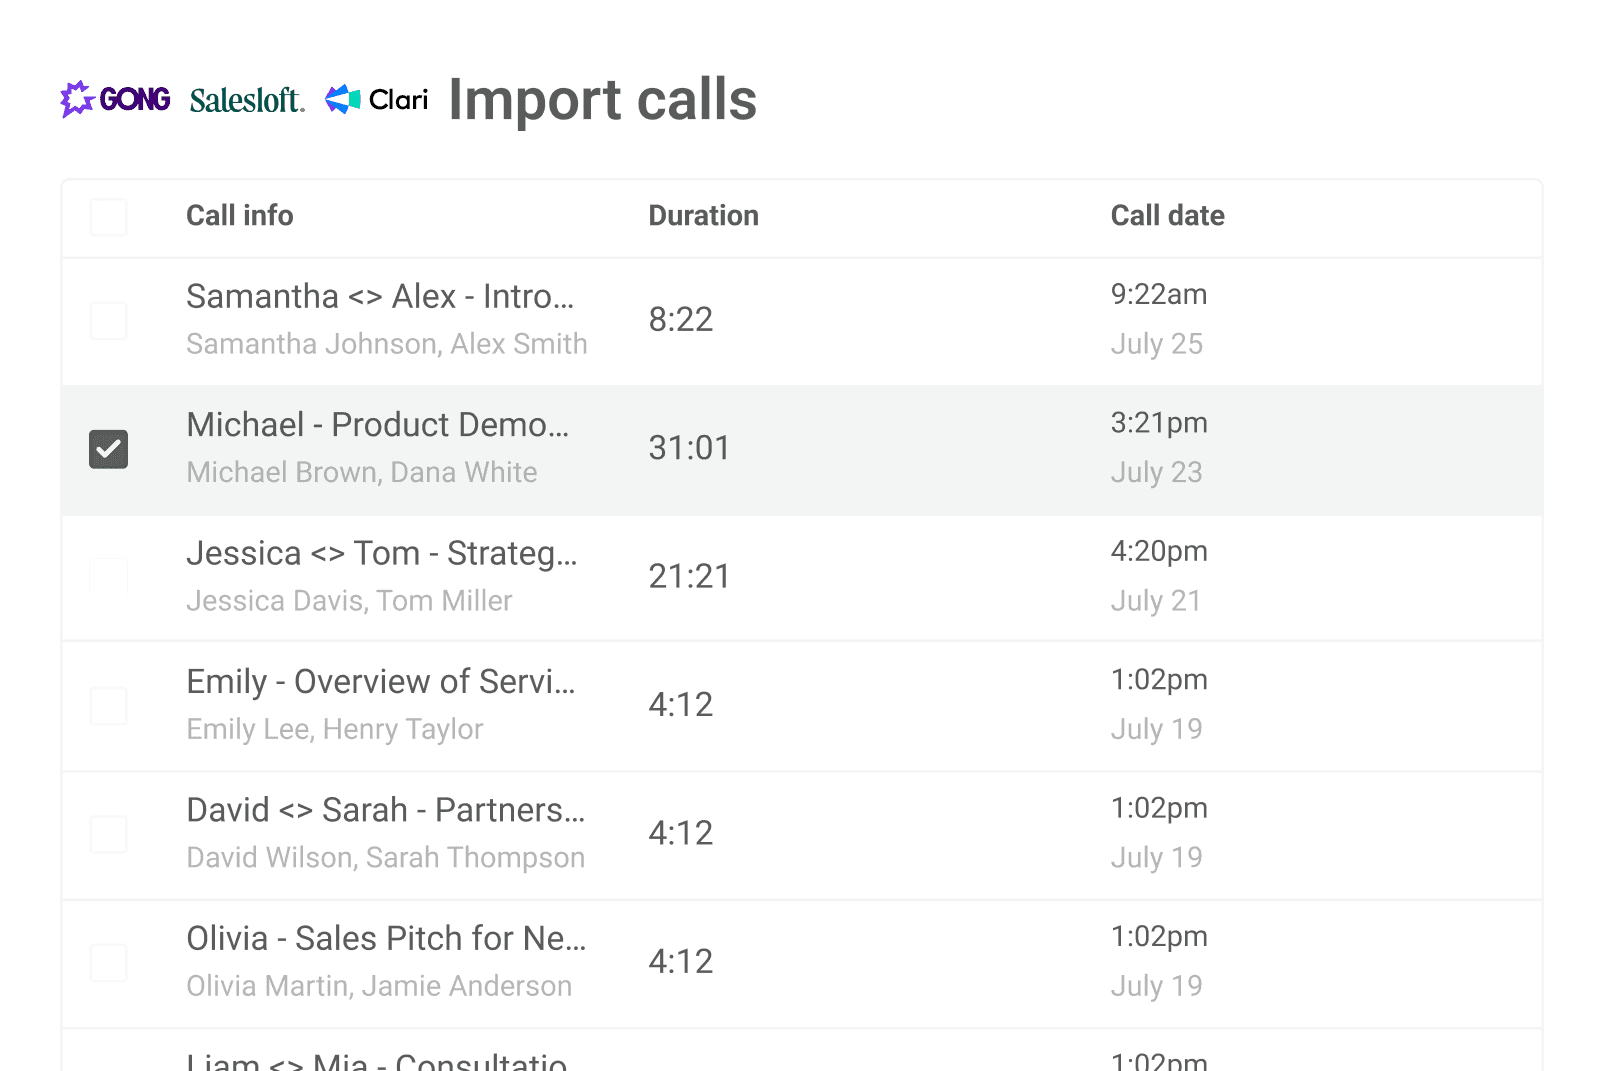Click the Call date column header

(1168, 216)
